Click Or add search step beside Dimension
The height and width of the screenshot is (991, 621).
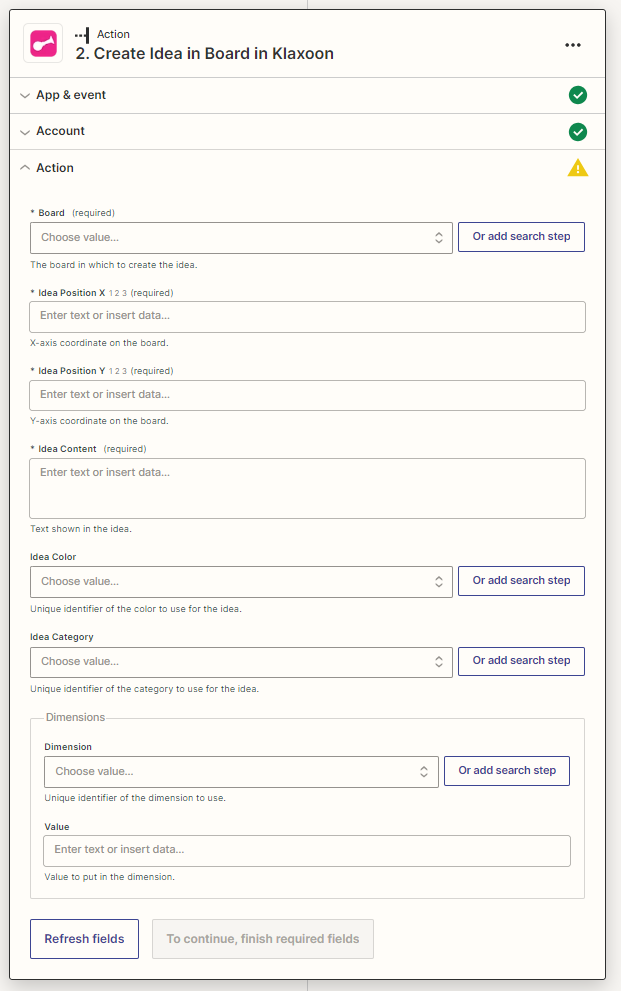pyautogui.click(x=507, y=771)
